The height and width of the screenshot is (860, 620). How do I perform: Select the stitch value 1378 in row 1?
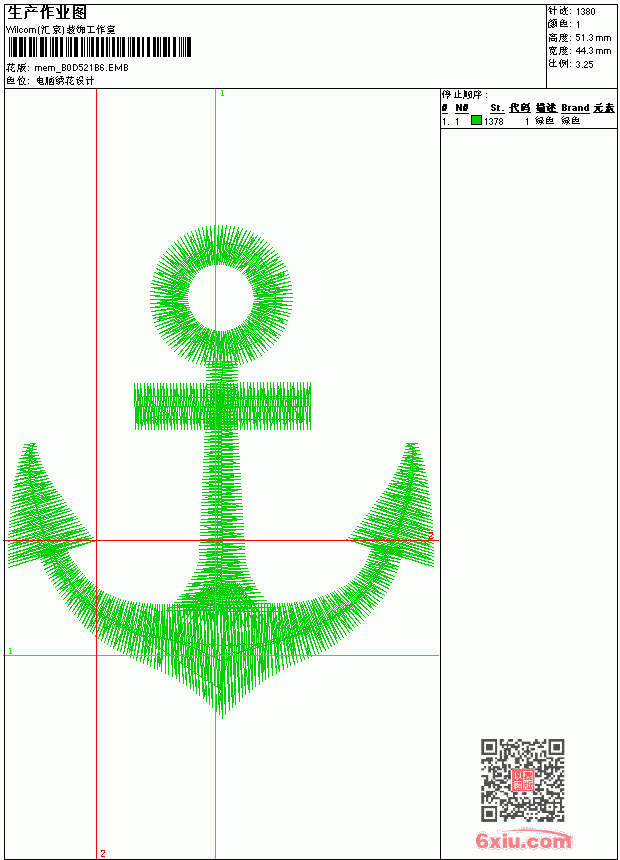pos(493,121)
